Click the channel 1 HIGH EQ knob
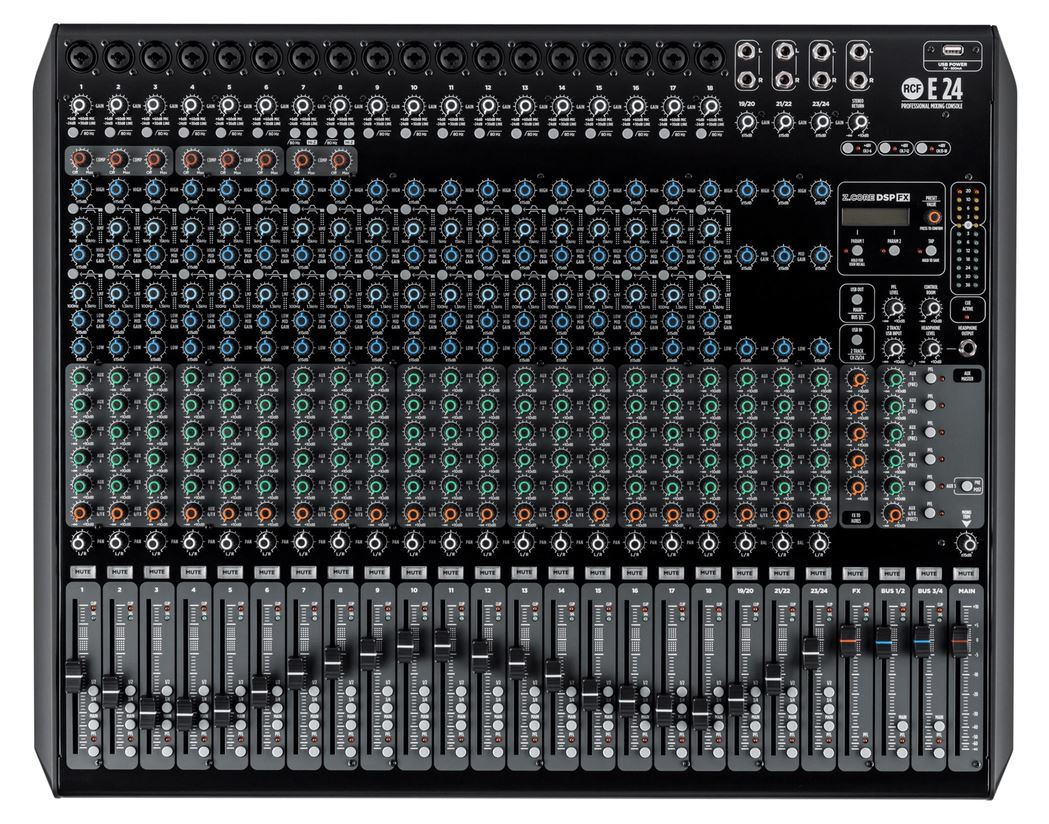Viewport: 1049px width, 824px height. [80, 191]
